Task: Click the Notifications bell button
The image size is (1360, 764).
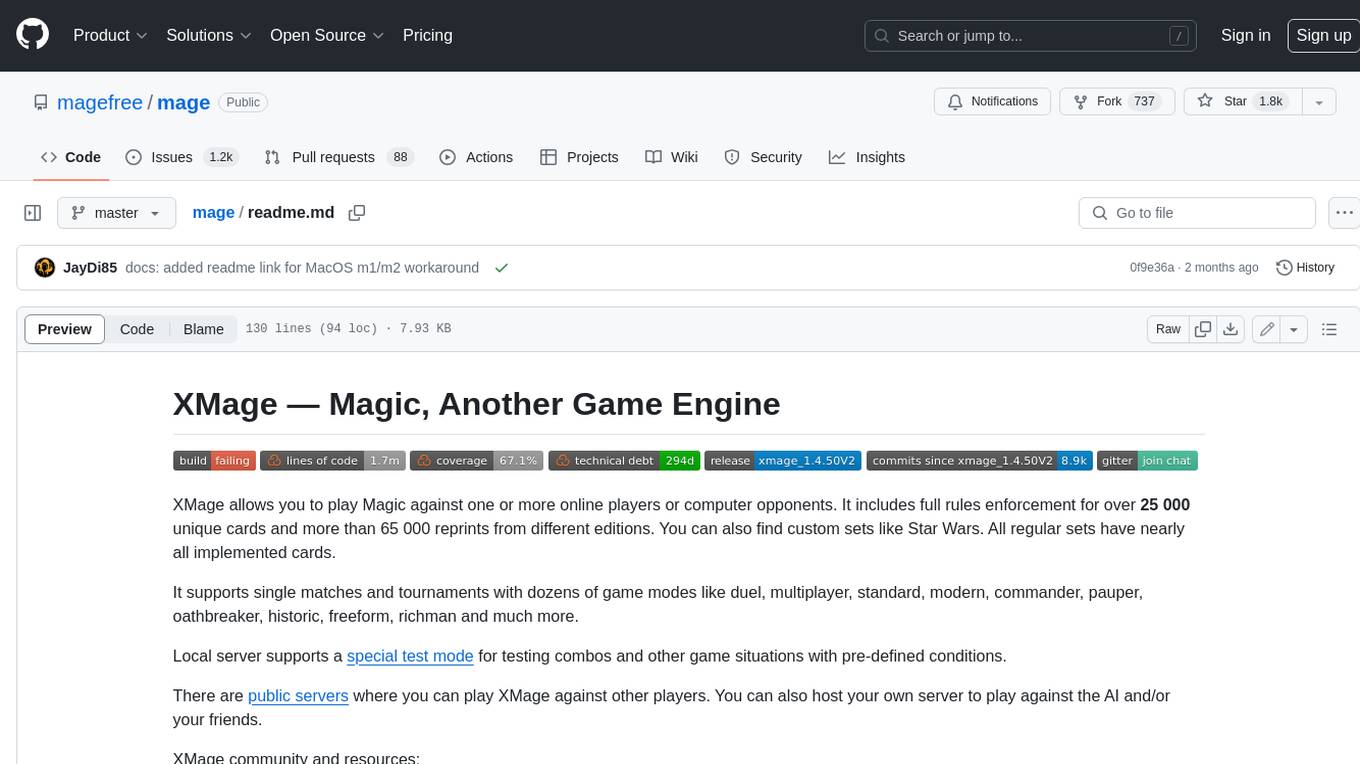Action: coord(992,102)
